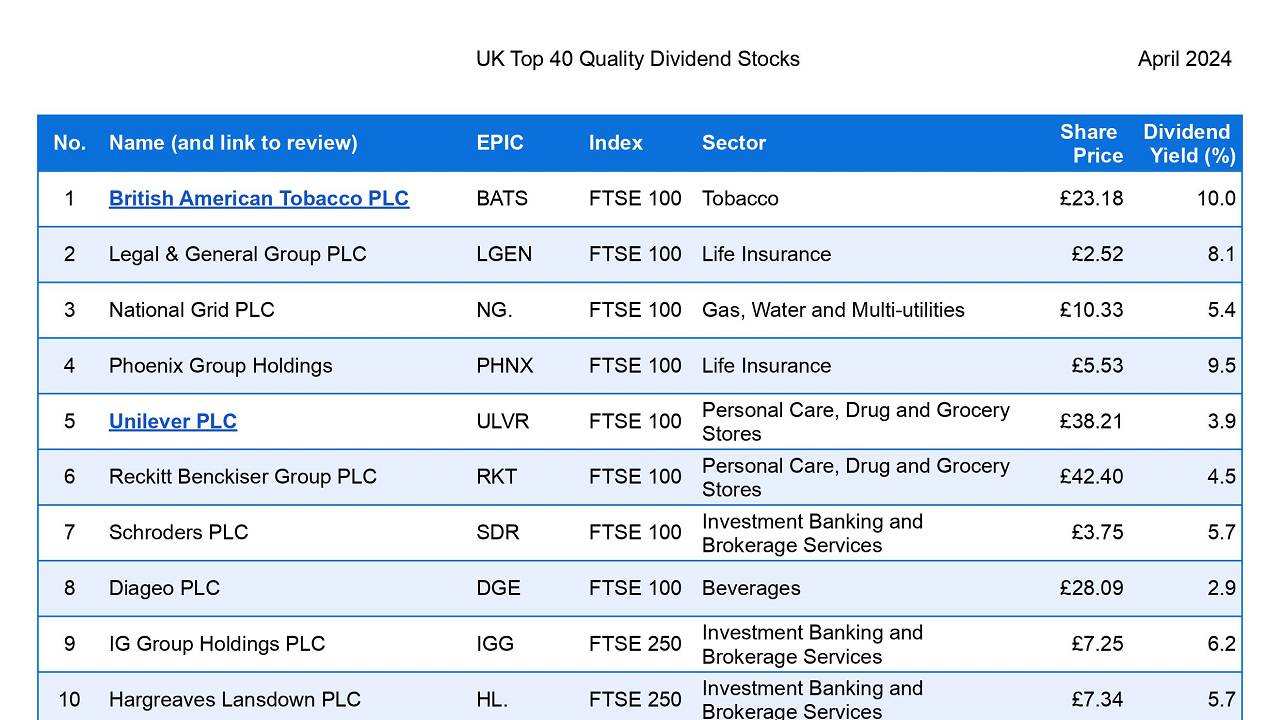Click the UK Top 40 Quality Dividend Stocks title
This screenshot has width=1280, height=720.
(x=638, y=59)
